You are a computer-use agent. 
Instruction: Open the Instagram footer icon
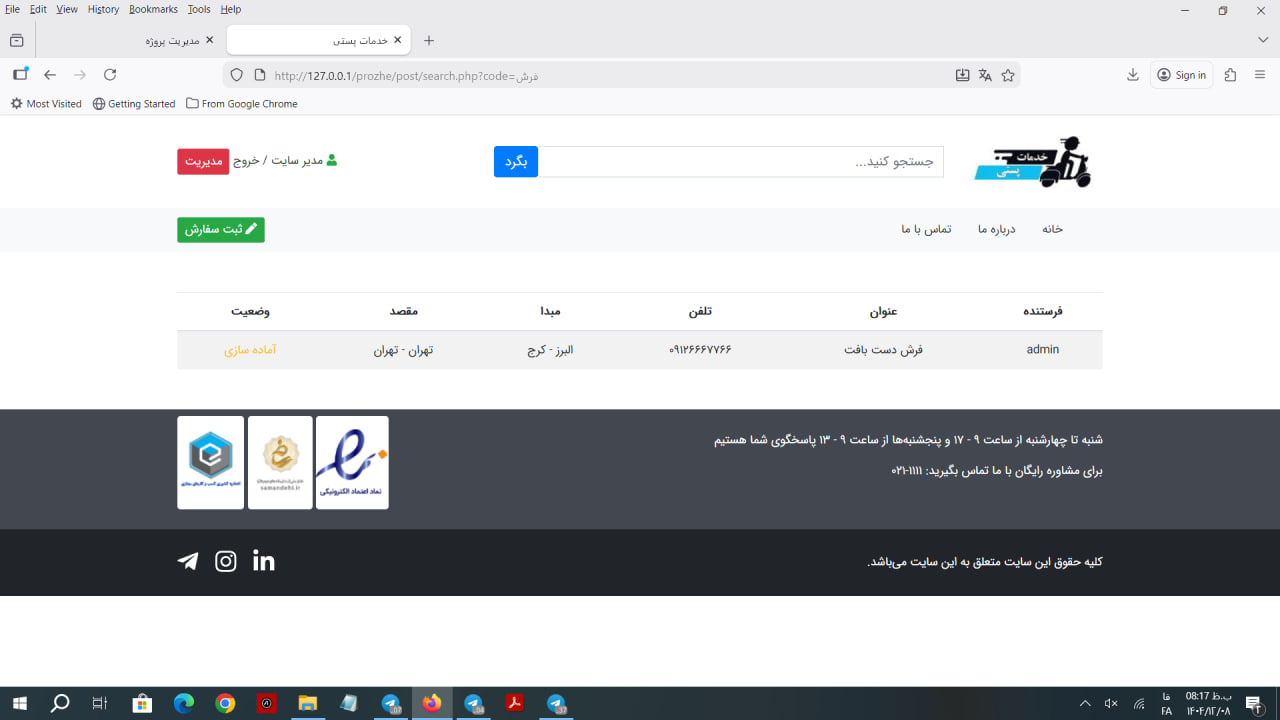coord(226,561)
